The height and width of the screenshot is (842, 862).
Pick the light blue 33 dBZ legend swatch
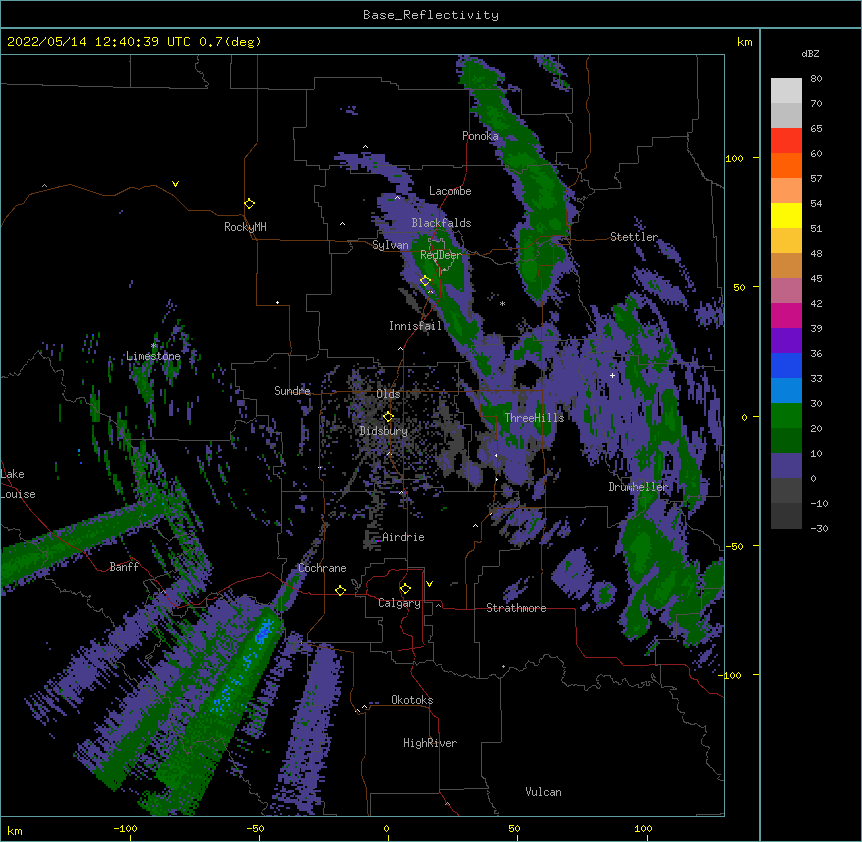click(786, 391)
